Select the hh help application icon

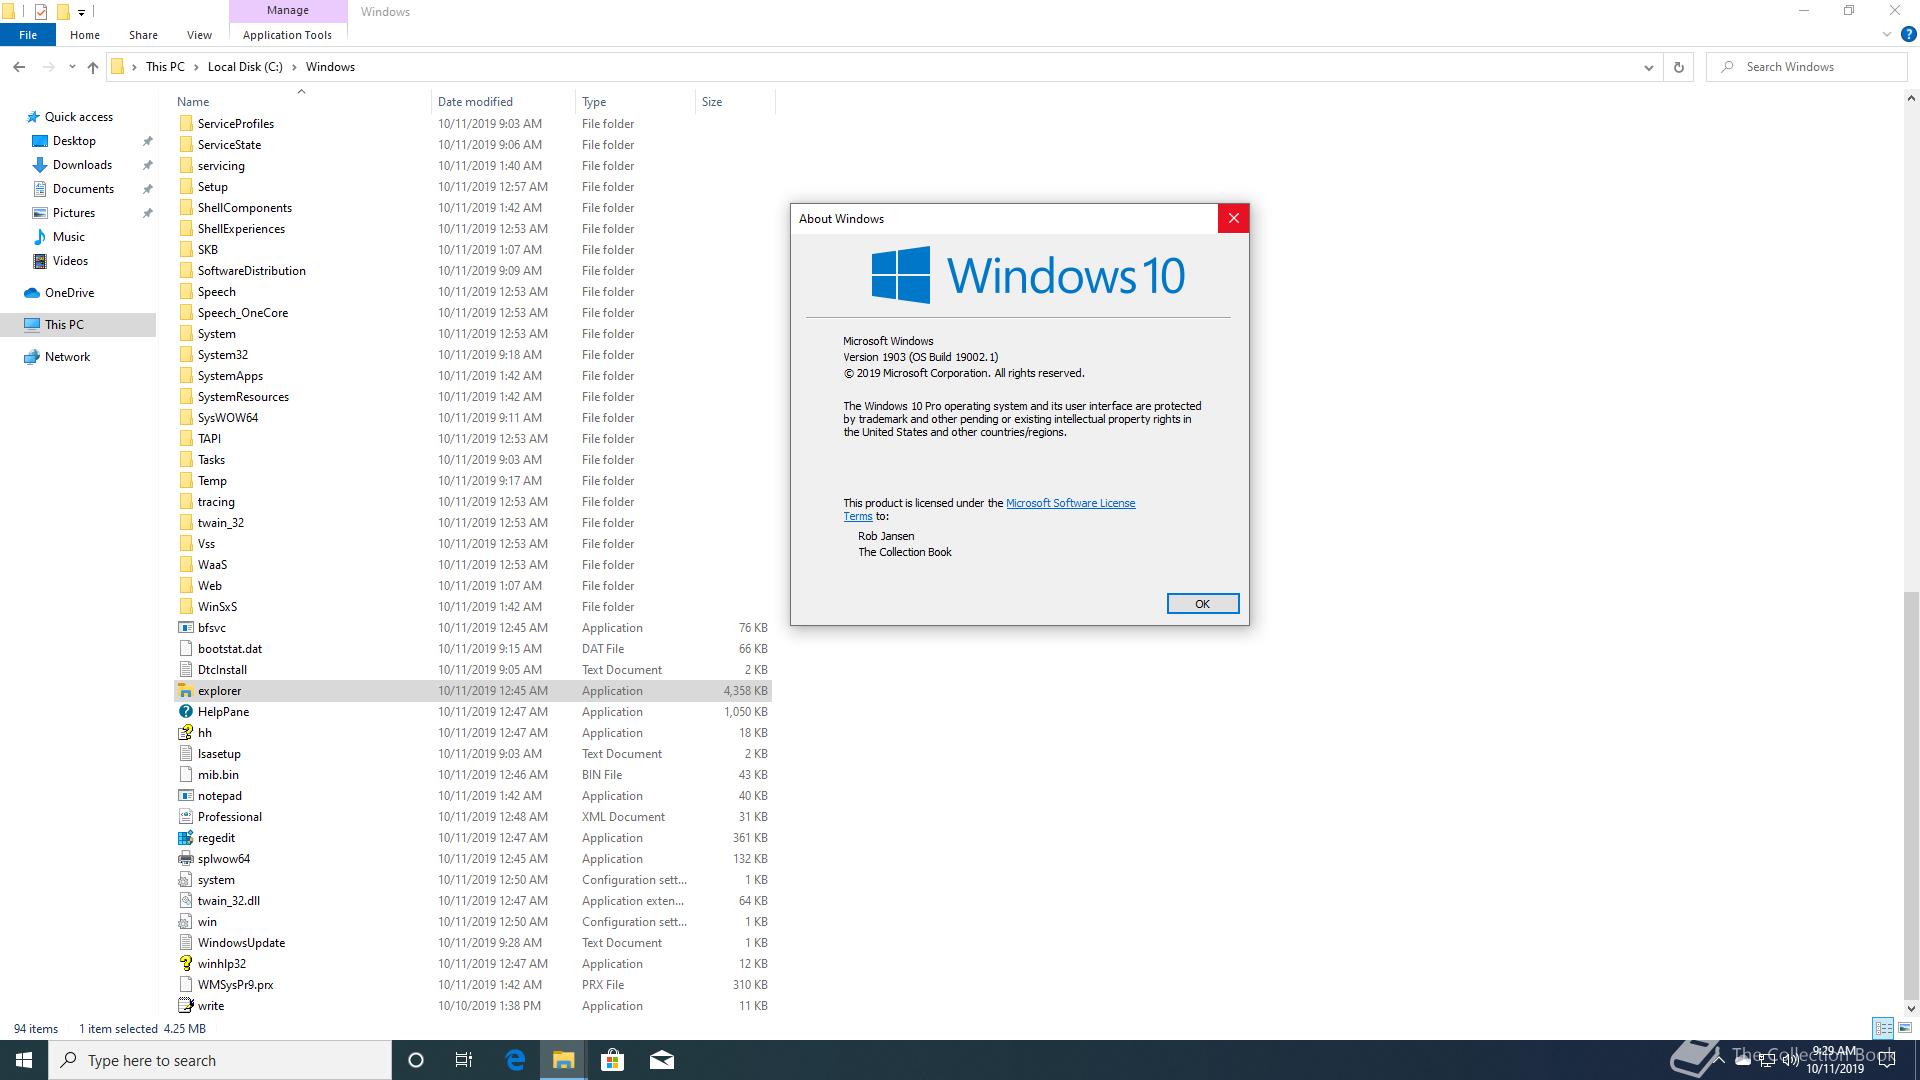[x=185, y=733]
